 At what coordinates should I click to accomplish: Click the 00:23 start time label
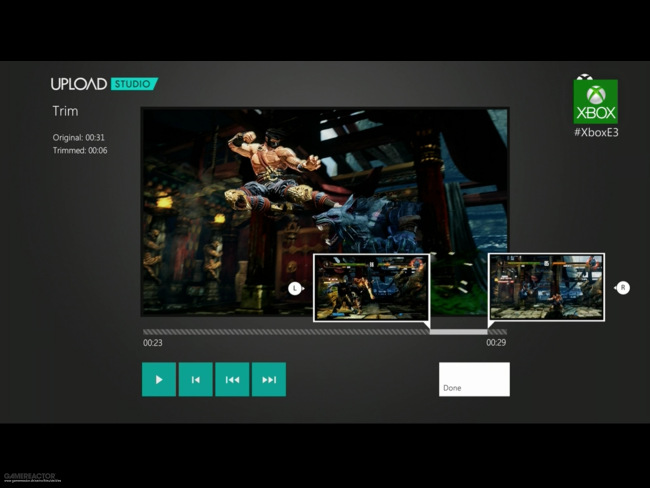tap(153, 343)
